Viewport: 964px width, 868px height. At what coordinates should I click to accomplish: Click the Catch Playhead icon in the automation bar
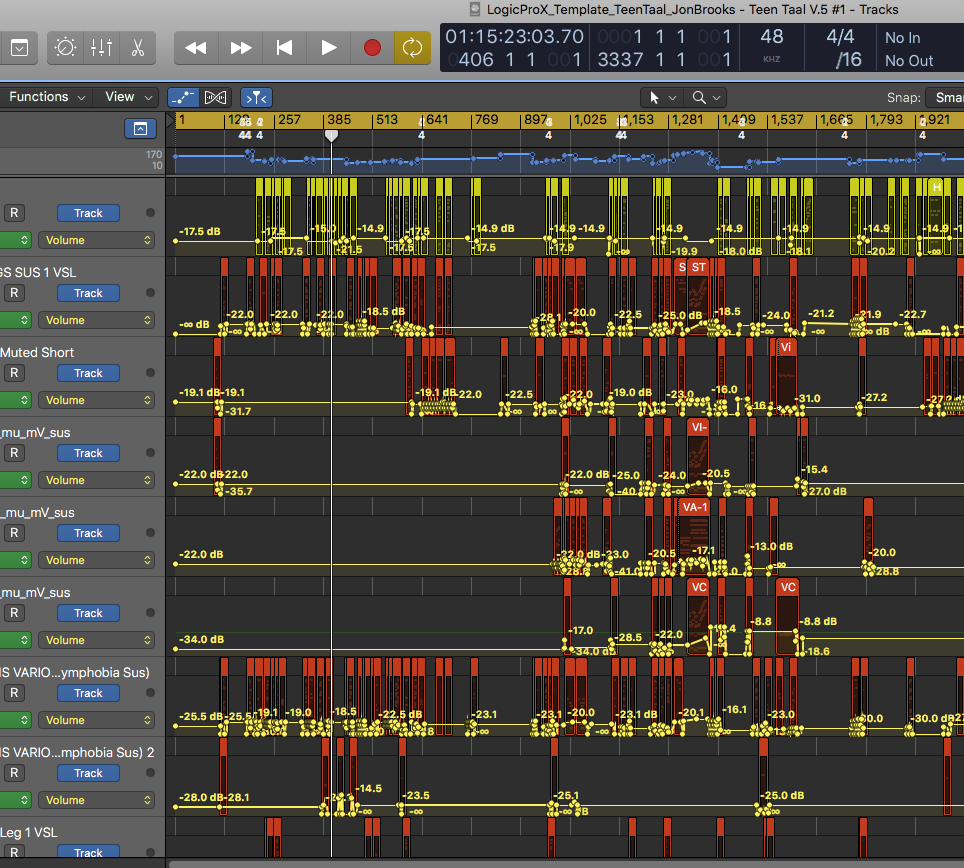pos(256,97)
